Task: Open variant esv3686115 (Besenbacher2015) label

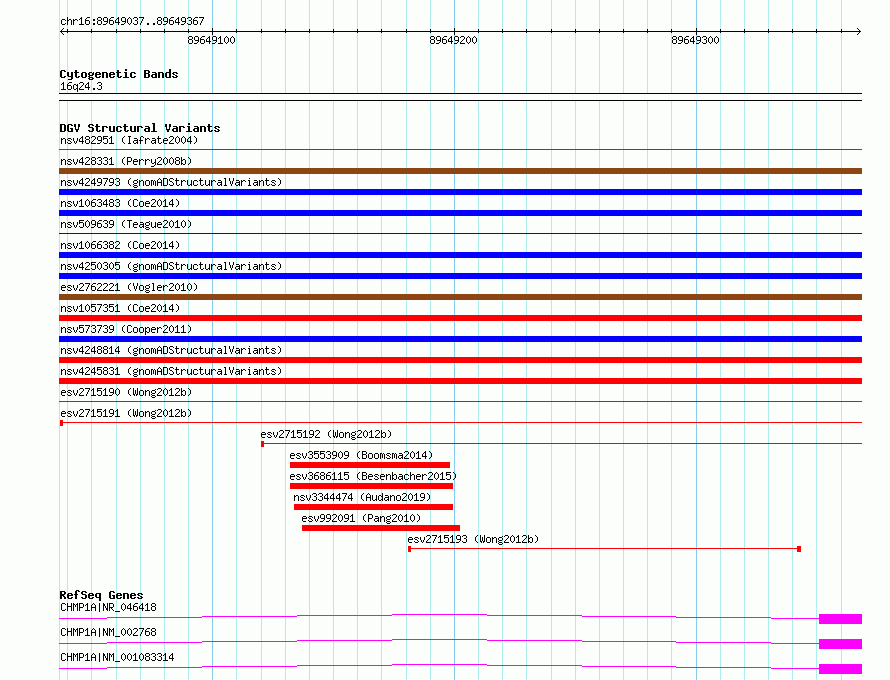Action: (x=373, y=476)
